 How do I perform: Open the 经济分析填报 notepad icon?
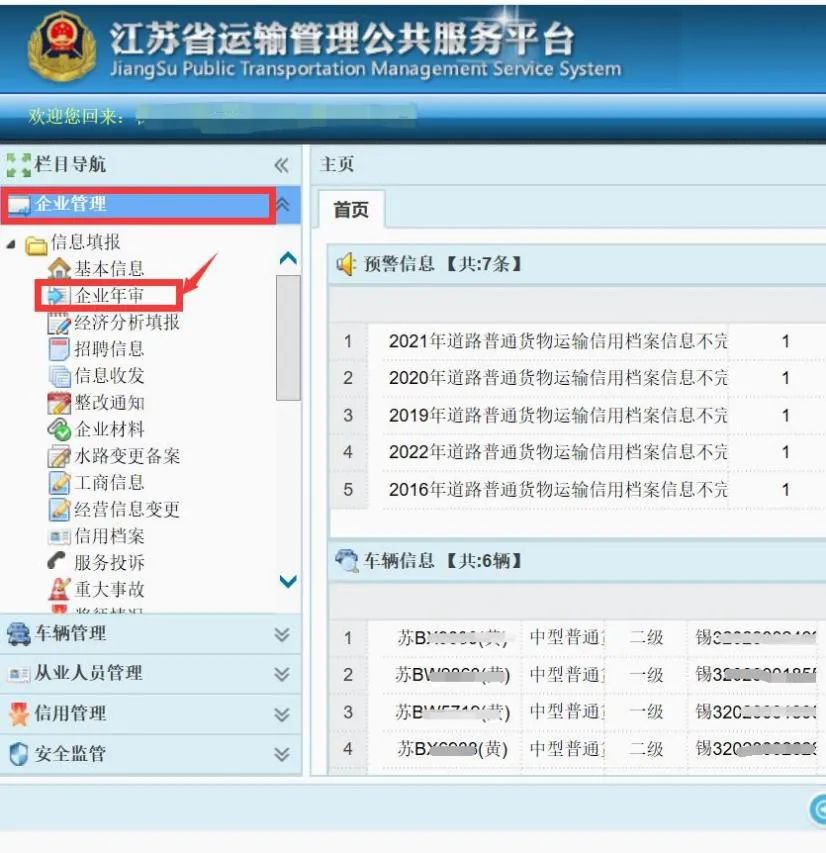pyautogui.click(x=59, y=323)
